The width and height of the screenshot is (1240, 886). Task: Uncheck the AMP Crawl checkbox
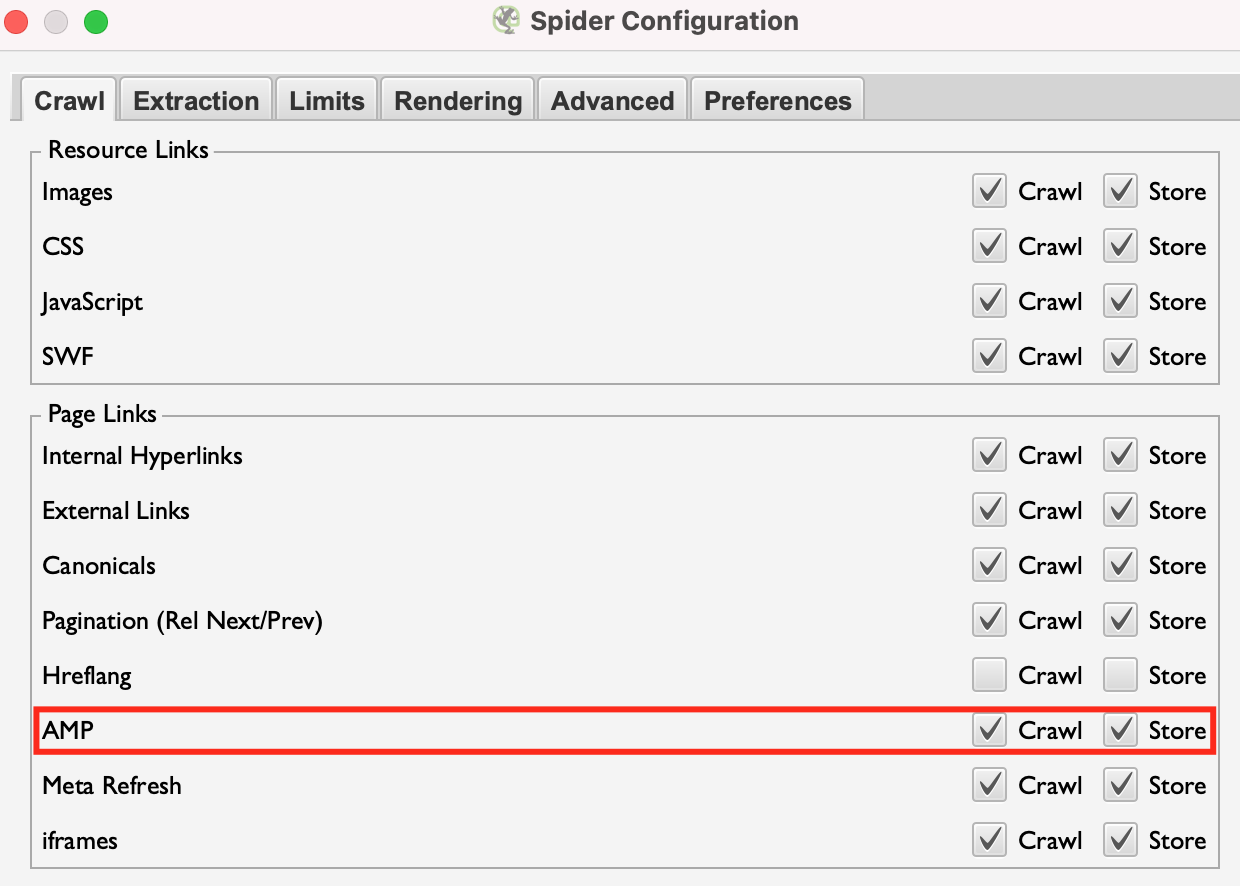(x=989, y=730)
